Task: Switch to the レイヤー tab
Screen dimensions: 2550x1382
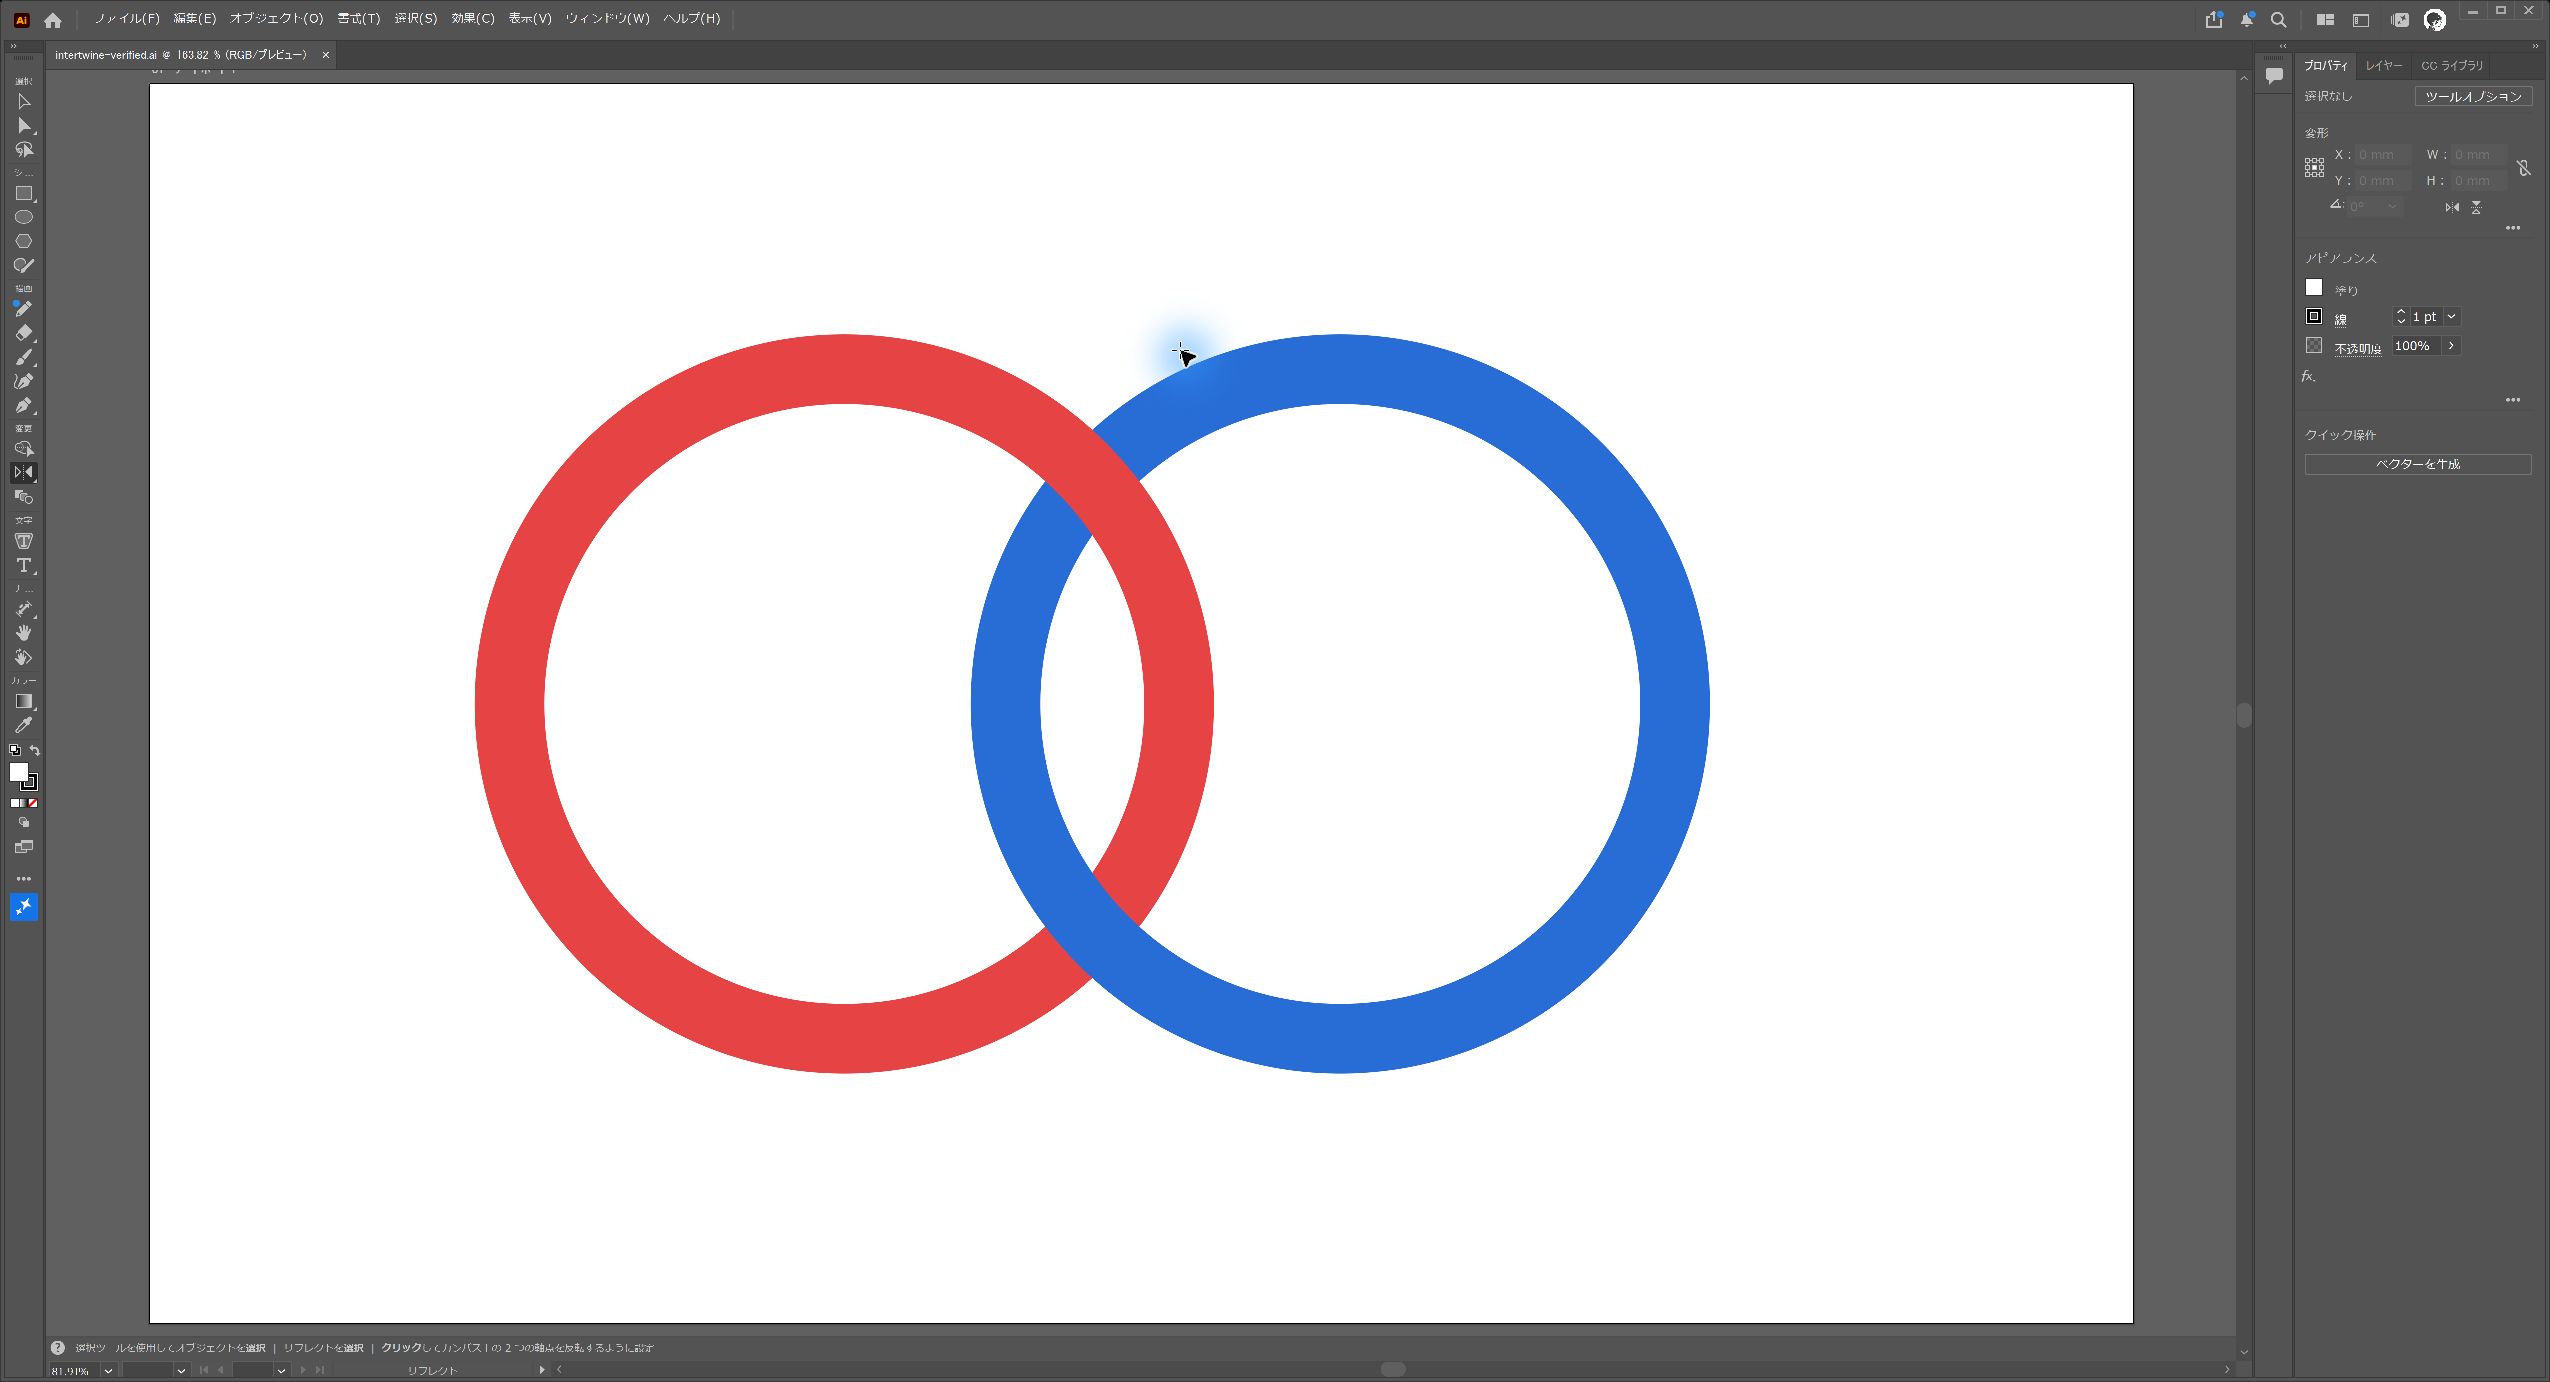Action: pyautogui.click(x=2384, y=66)
